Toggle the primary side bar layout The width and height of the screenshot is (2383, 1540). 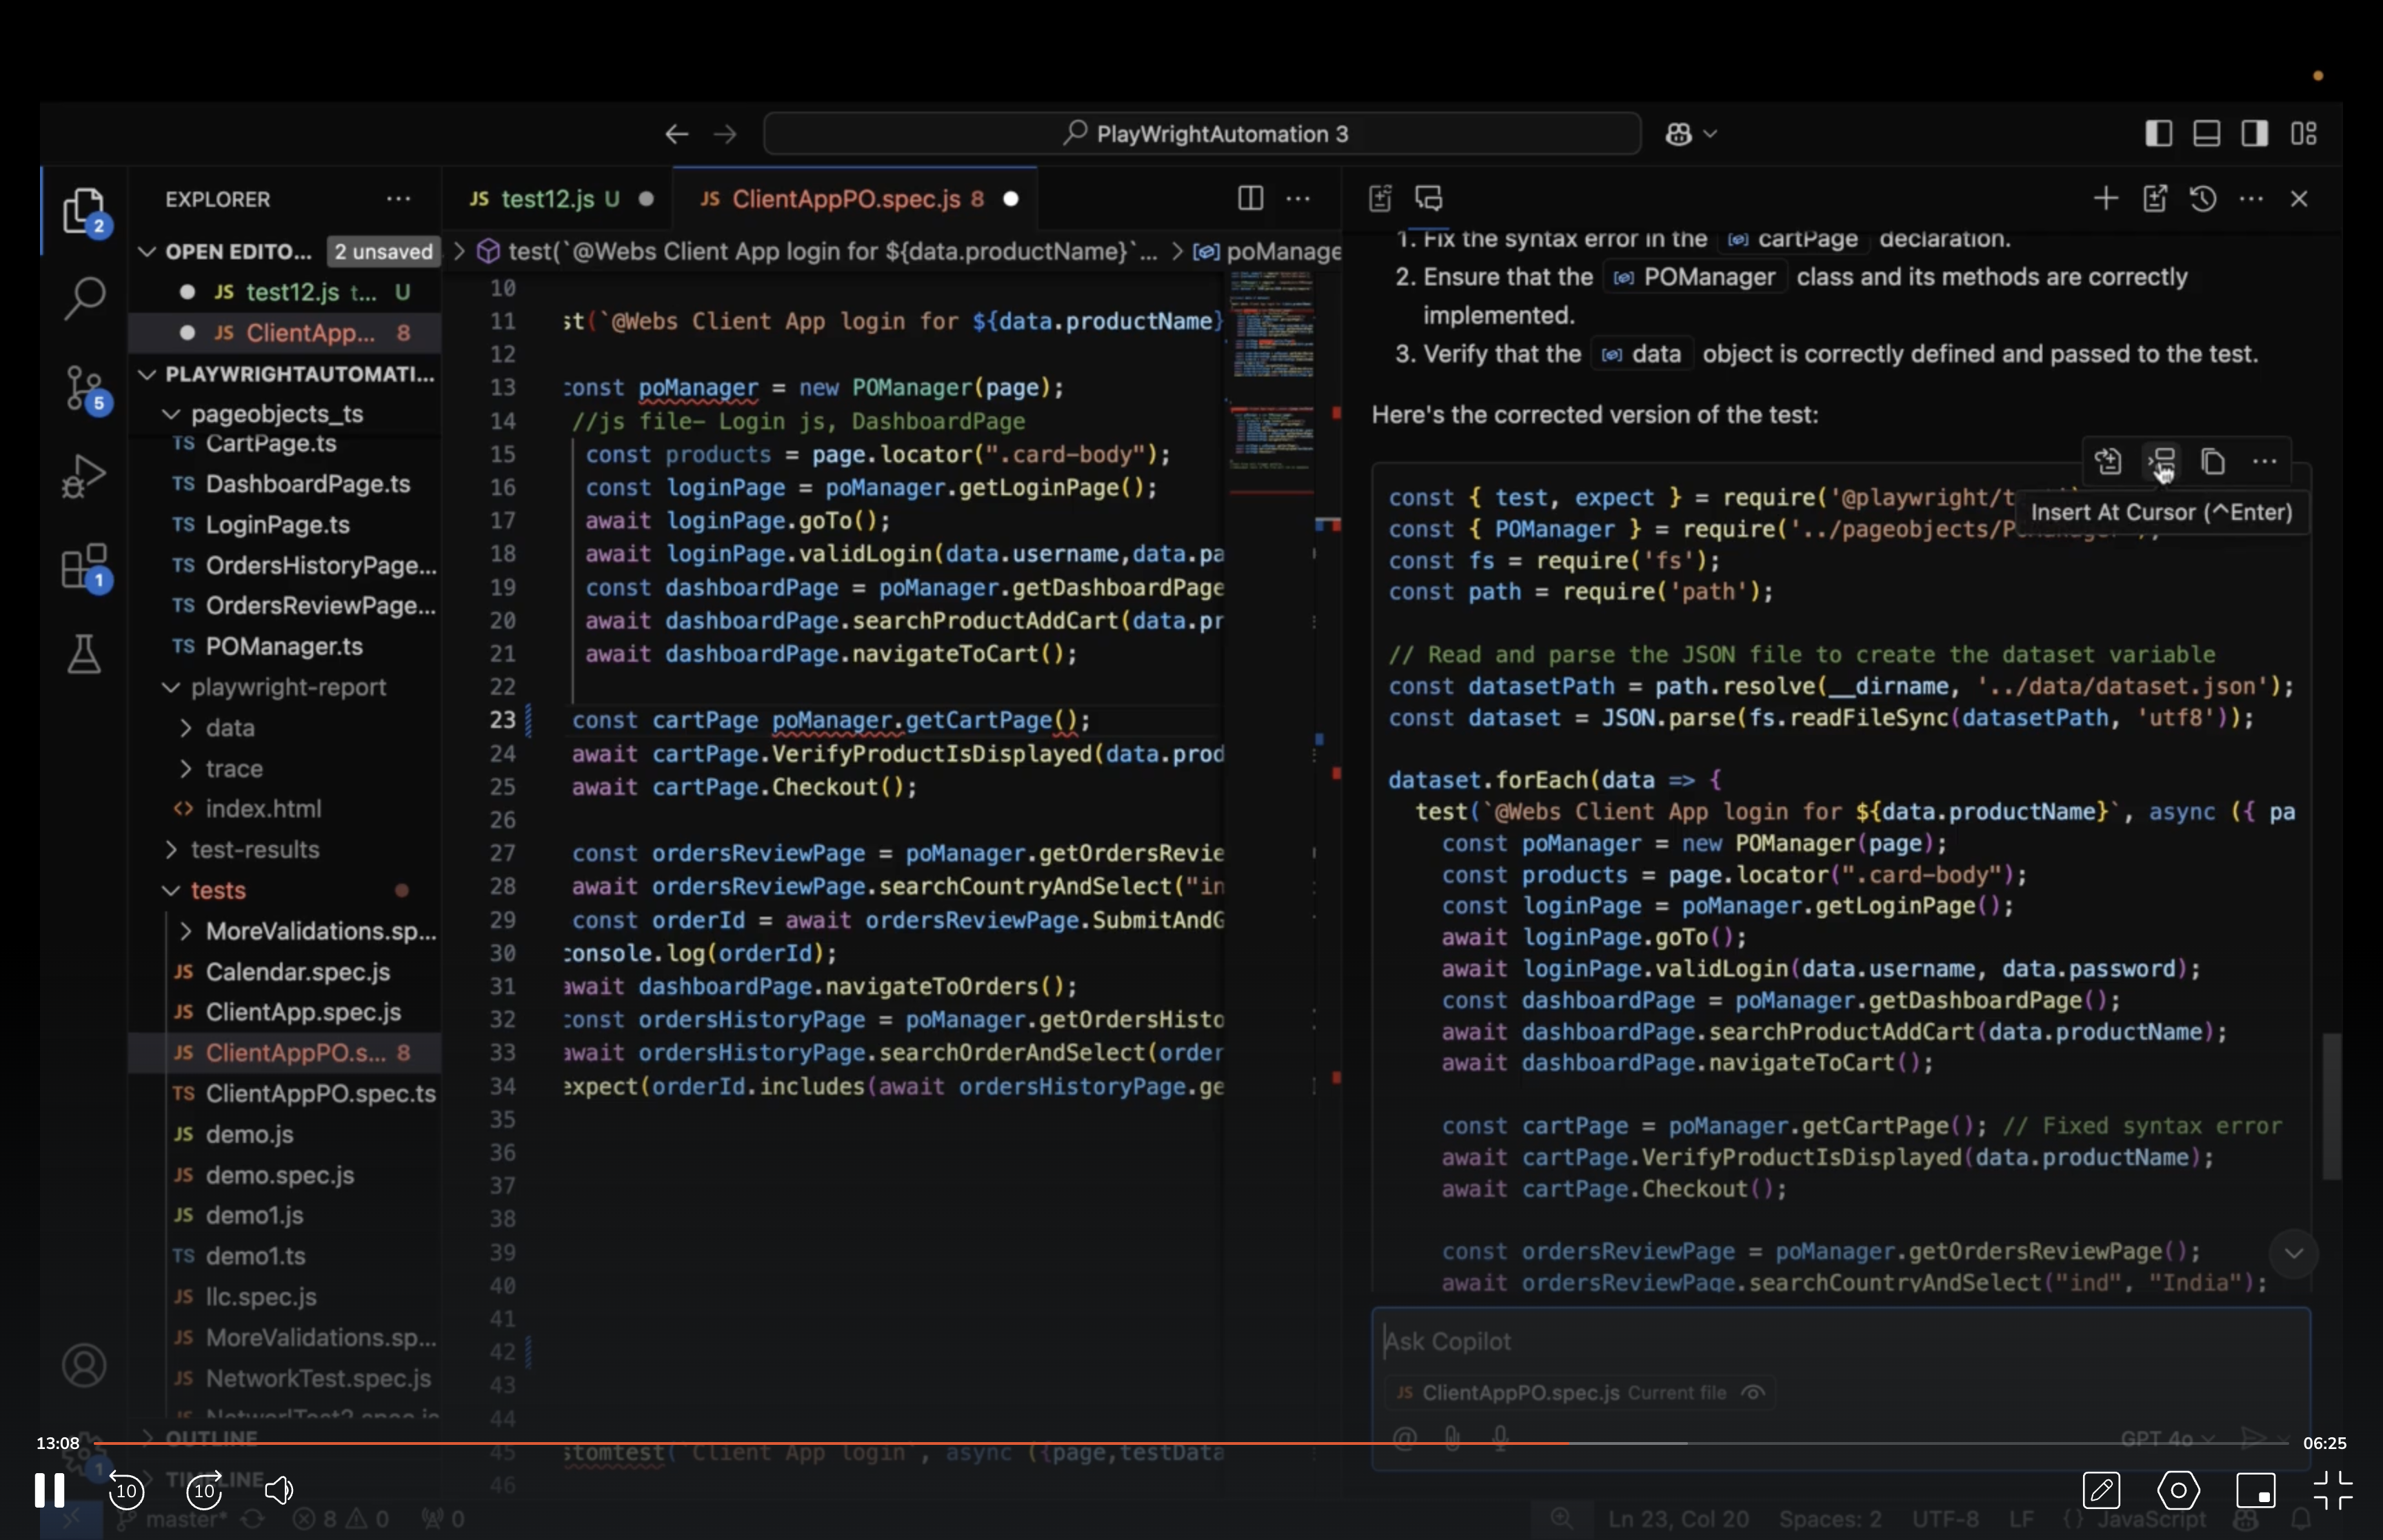click(x=2158, y=133)
